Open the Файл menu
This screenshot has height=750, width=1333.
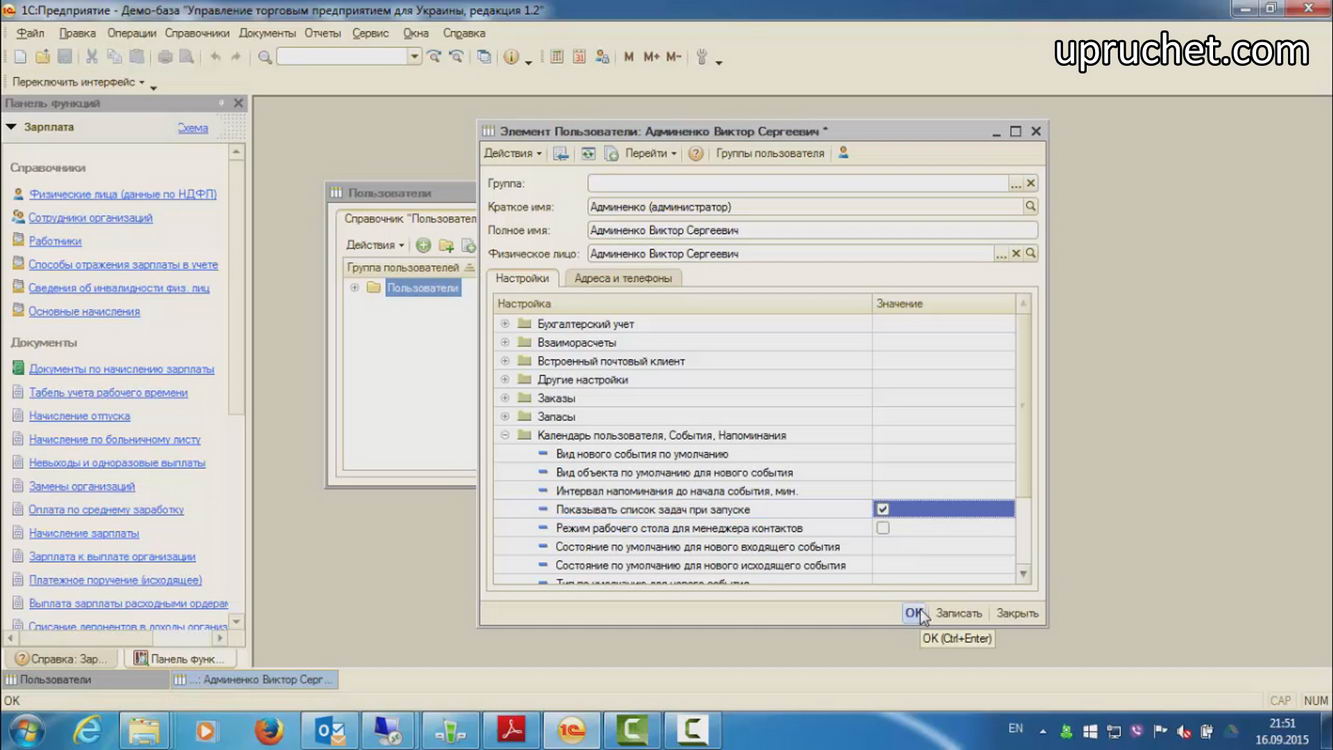[30, 33]
